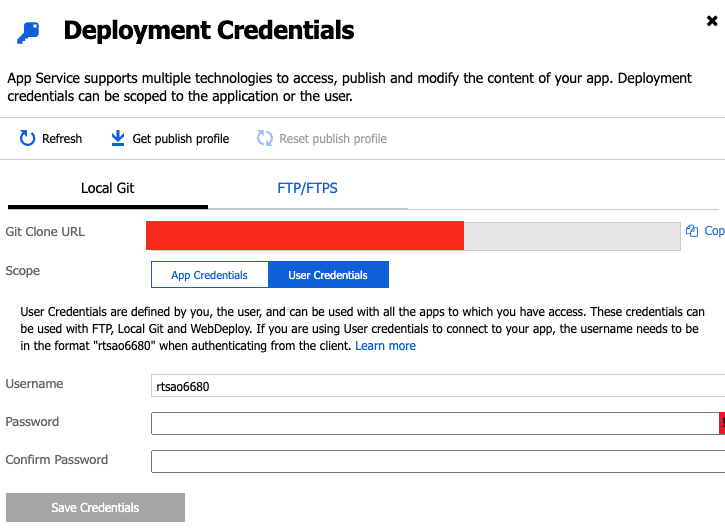Select the App Credentials scope
Screen dimensions: 725x531
[209, 275]
